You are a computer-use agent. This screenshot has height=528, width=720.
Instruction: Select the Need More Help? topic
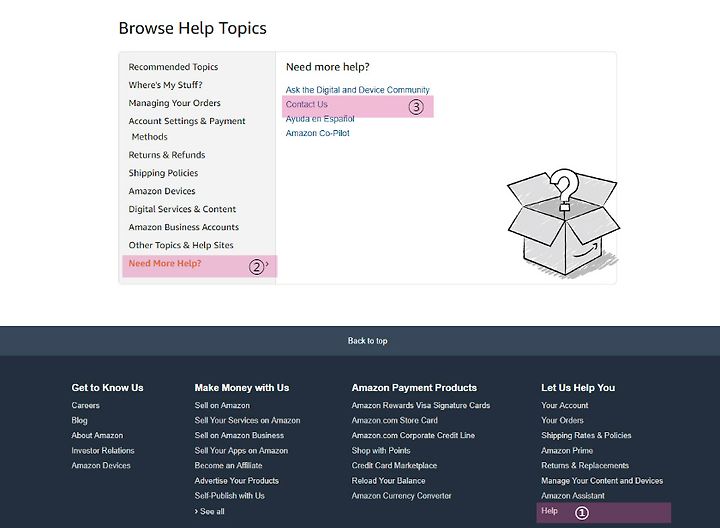165,264
